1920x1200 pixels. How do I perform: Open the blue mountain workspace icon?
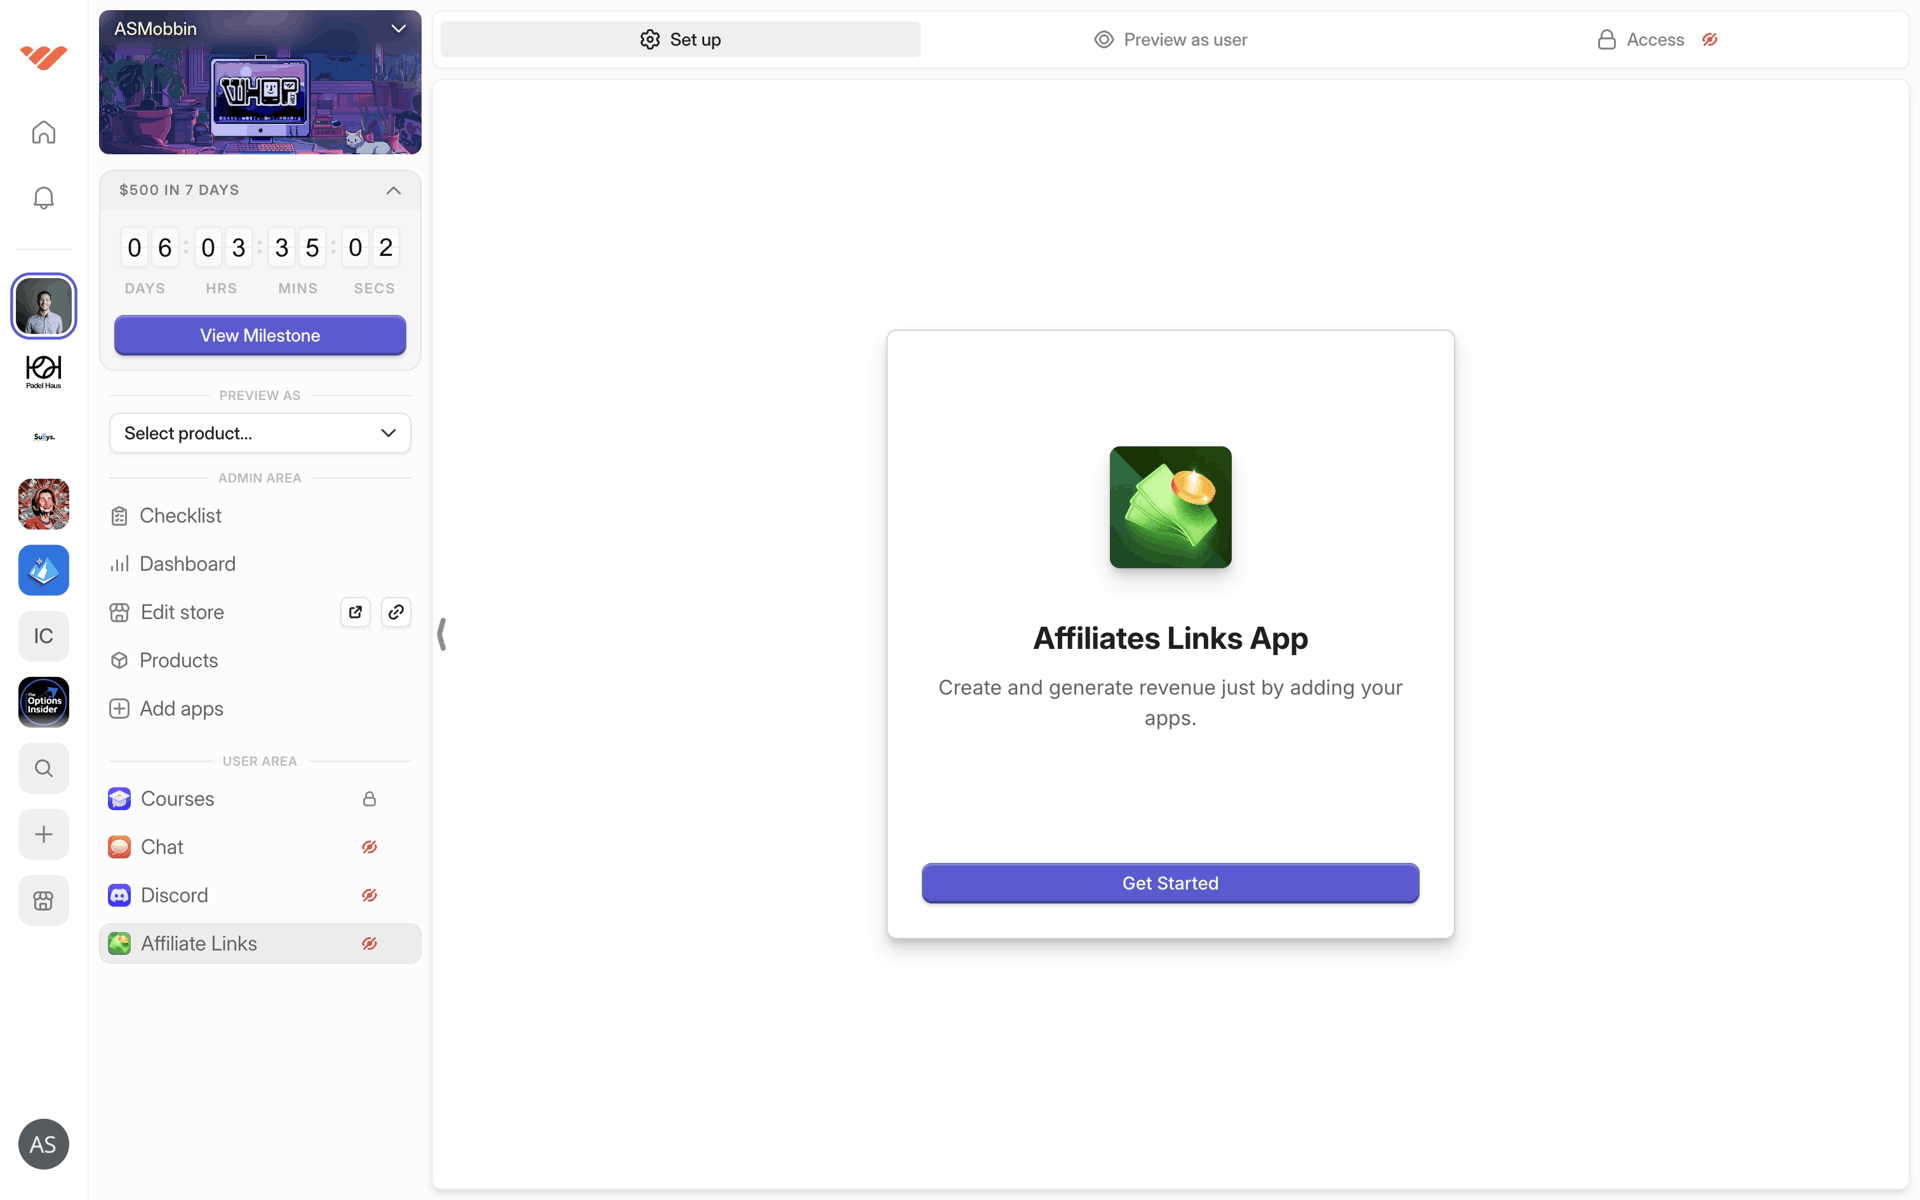(x=43, y=570)
